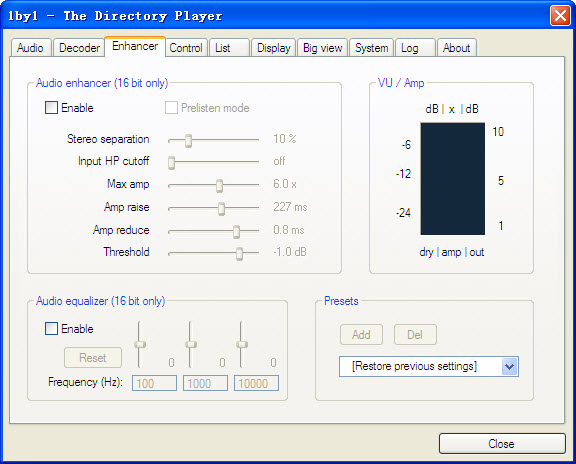Click the Close button
576x464 pixels.
click(x=502, y=444)
